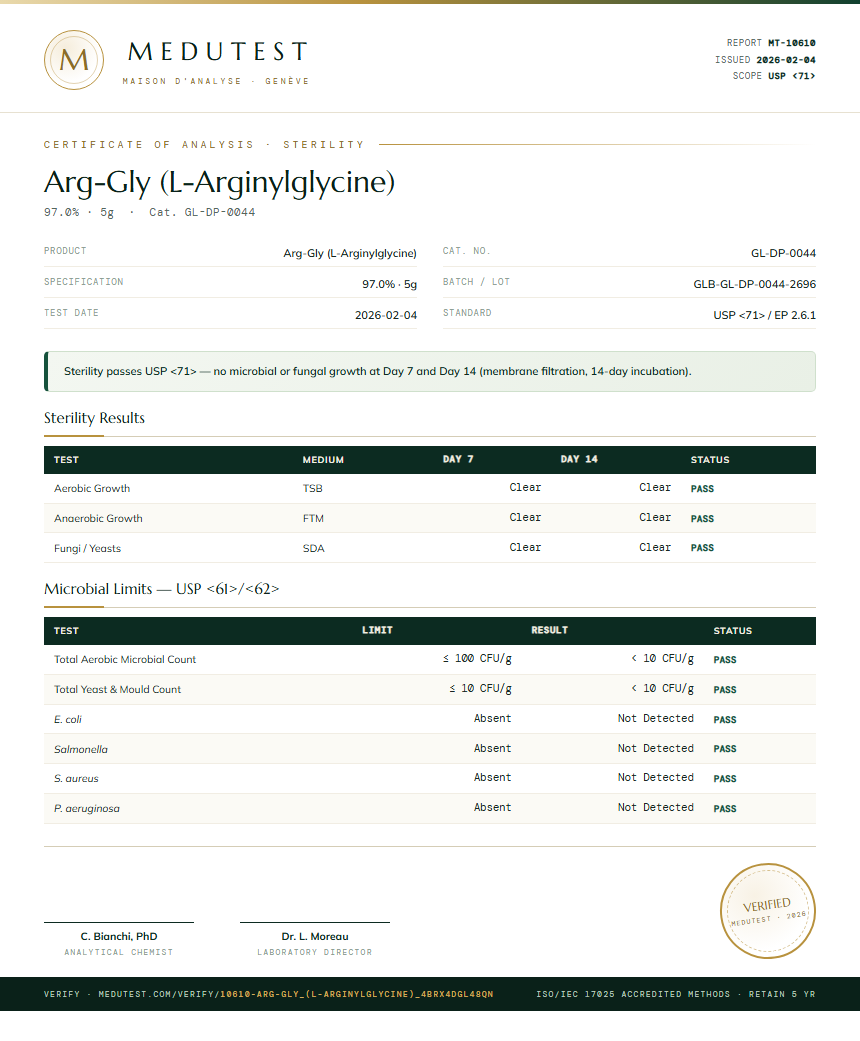Click PASS status for S. aureus
The width and height of the screenshot is (860, 1041).
725,779
